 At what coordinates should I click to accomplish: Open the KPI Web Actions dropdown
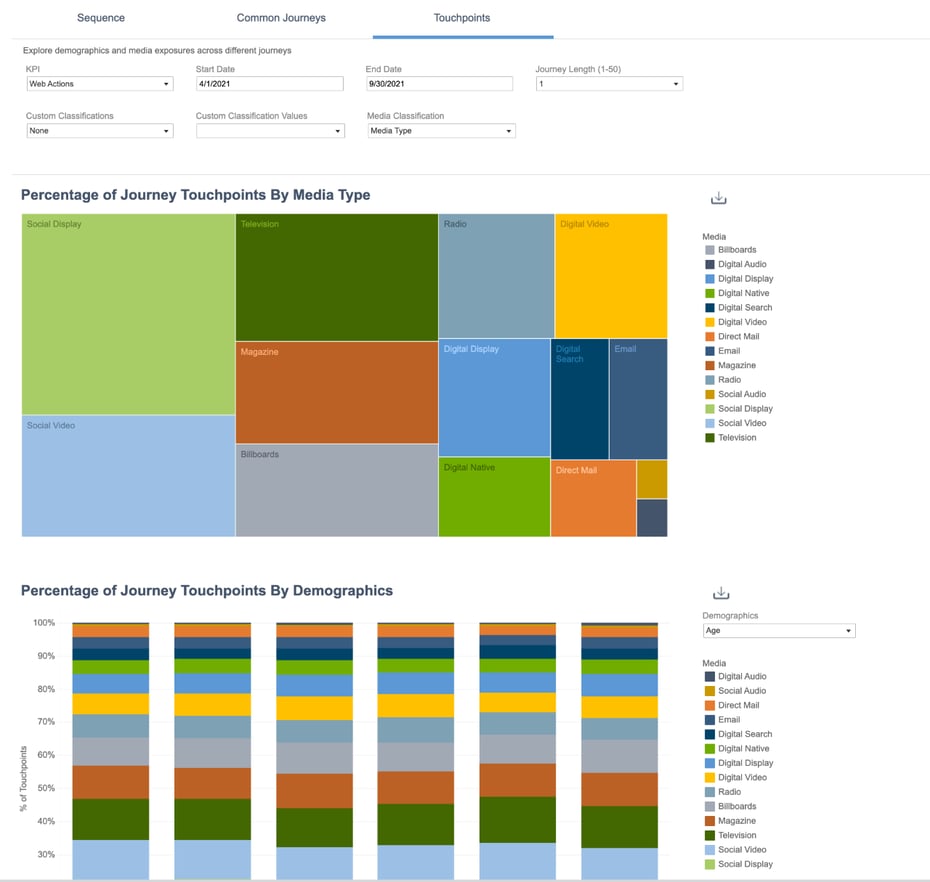(99, 84)
